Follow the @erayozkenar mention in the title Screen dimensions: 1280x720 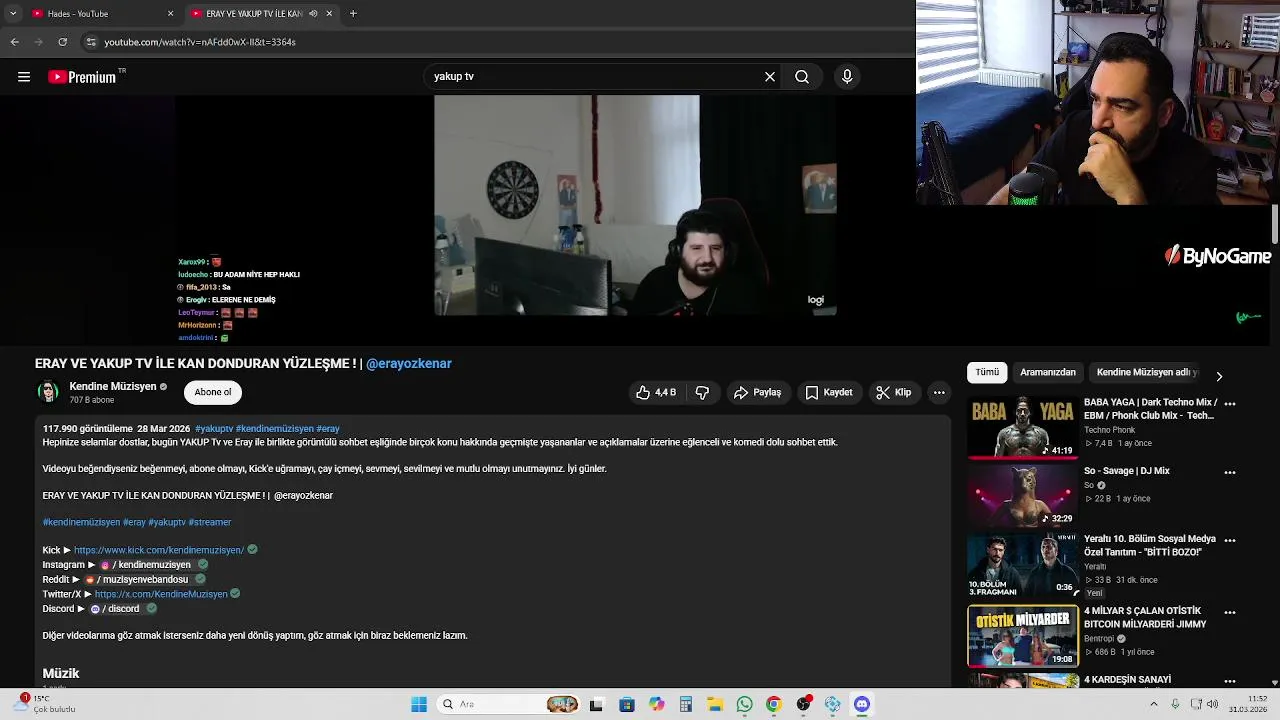click(409, 364)
